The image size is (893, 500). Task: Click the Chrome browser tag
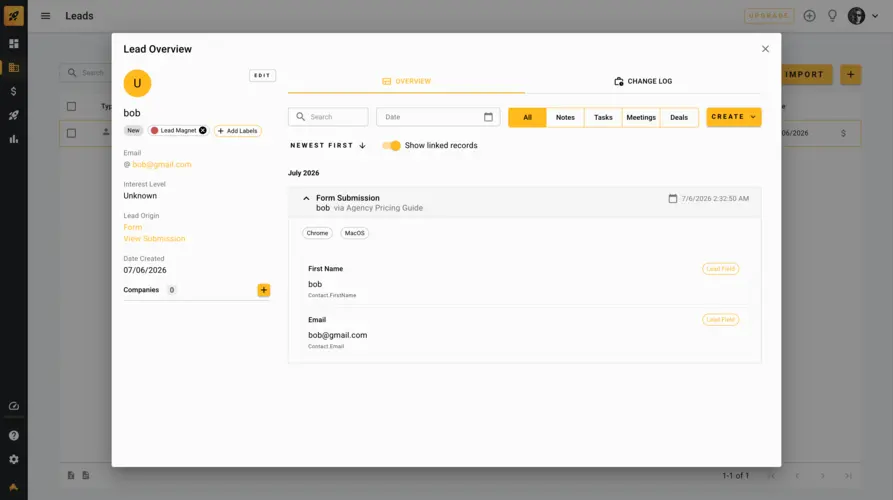(x=317, y=233)
